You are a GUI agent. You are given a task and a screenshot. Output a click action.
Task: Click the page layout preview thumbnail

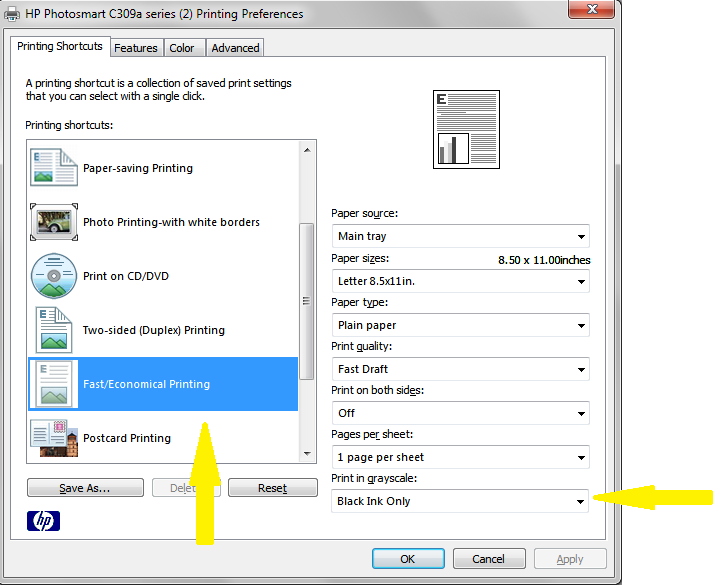coord(466,130)
